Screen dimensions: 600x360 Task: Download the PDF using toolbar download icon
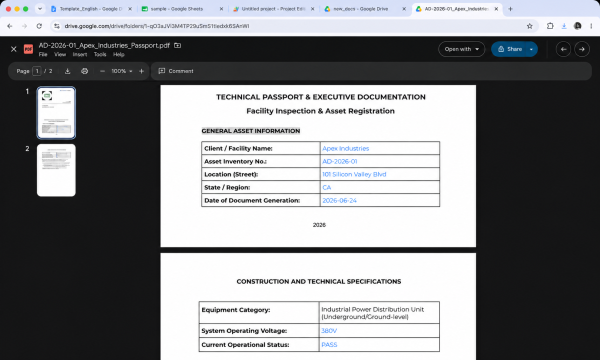(67, 71)
